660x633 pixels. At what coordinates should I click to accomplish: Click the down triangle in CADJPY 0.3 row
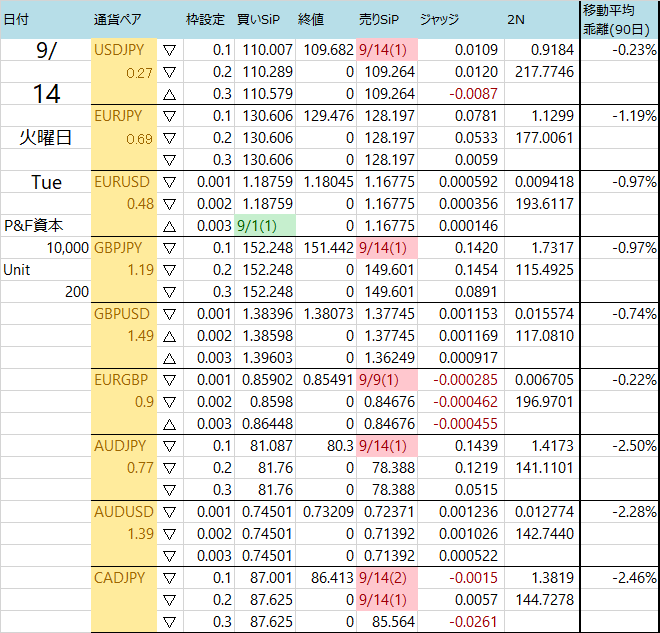point(169,622)
